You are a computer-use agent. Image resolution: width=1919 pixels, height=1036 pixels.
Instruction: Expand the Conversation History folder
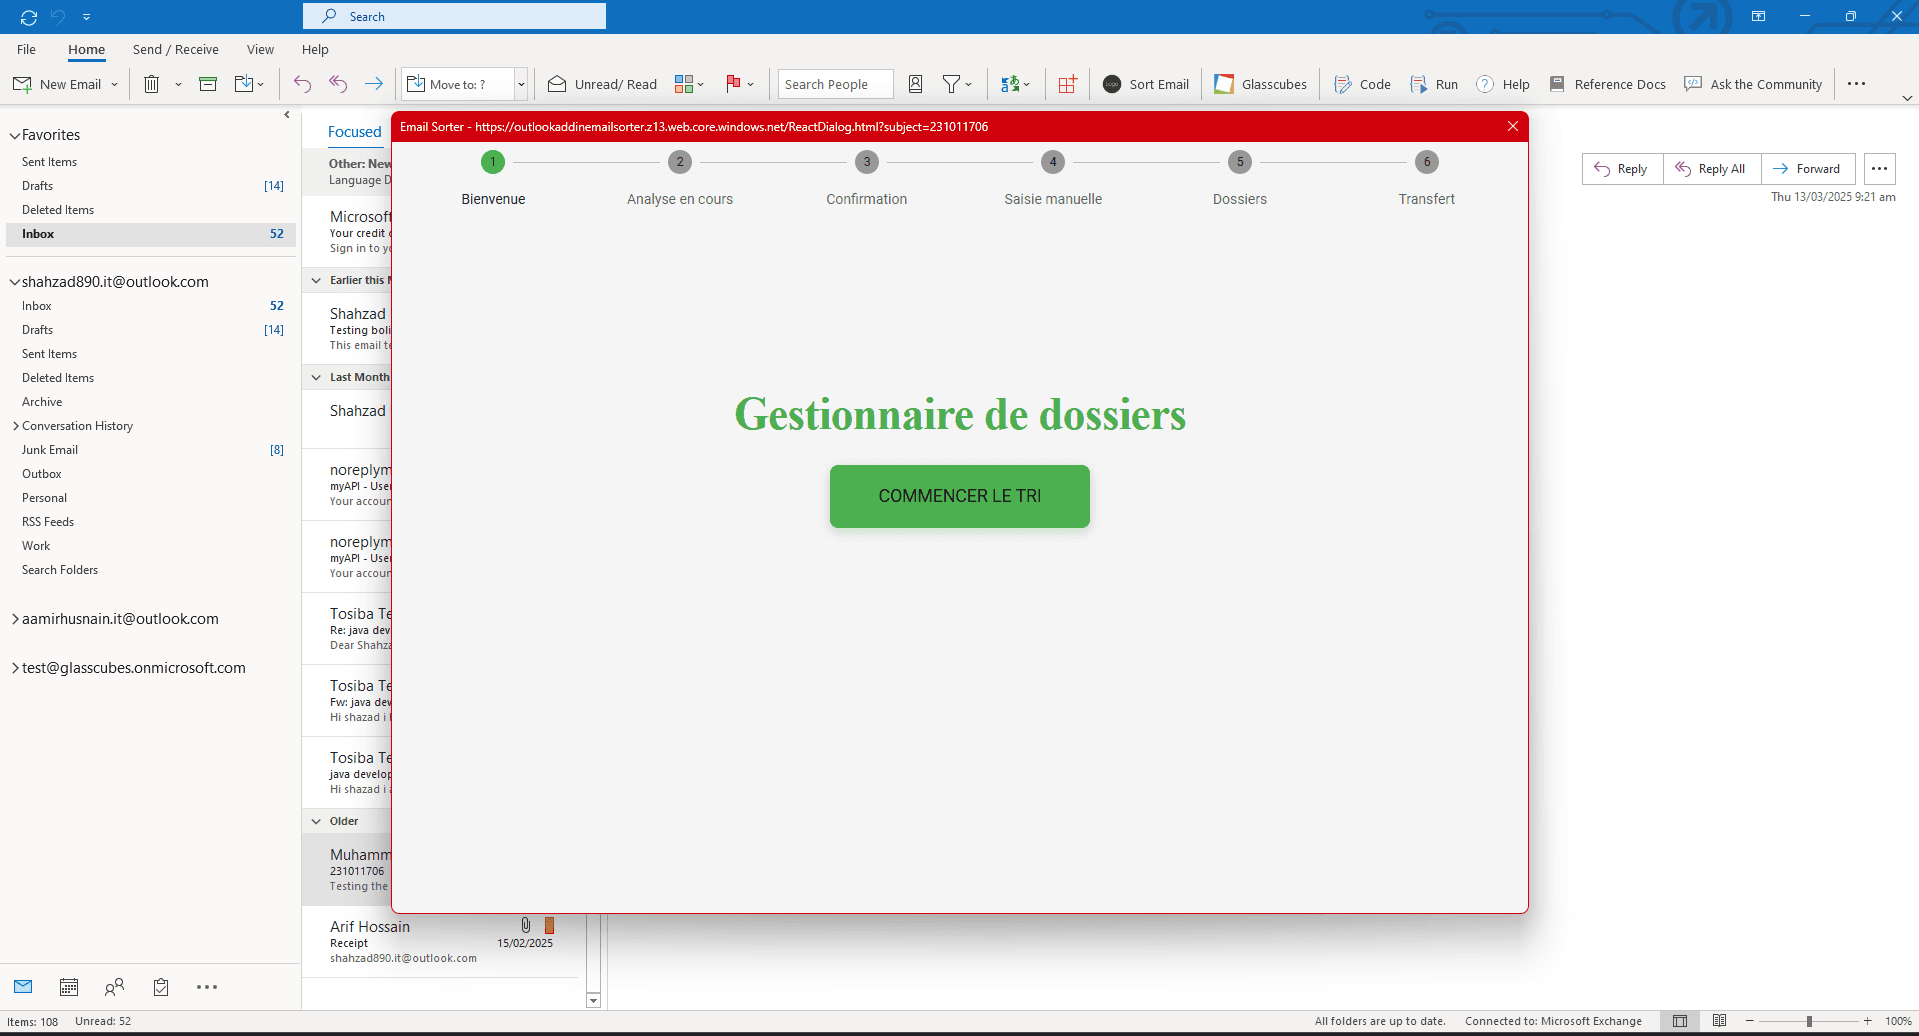[16, 426]
